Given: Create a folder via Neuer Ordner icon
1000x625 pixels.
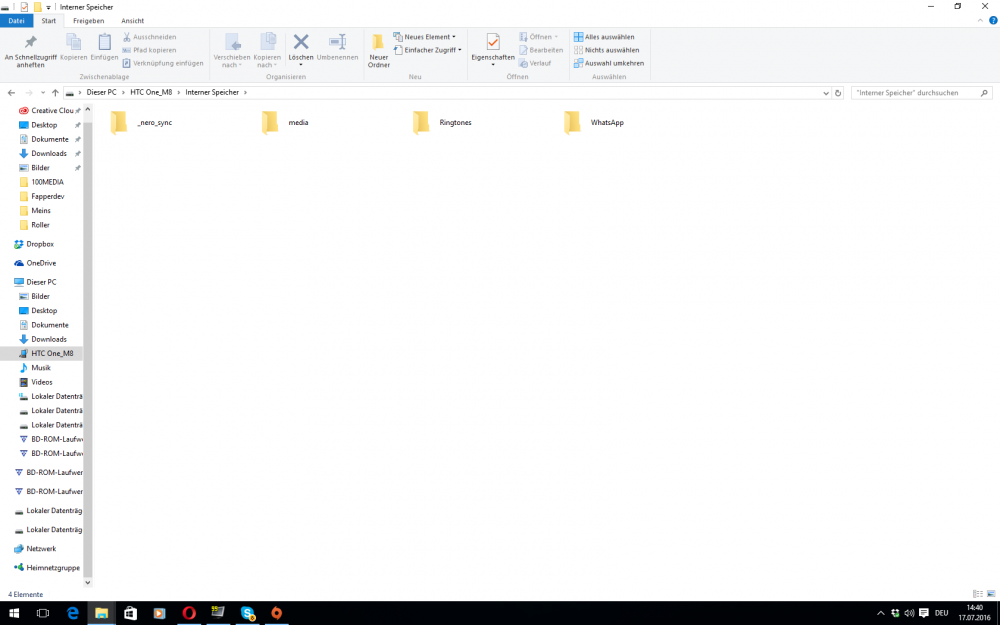Looking at the screenshot, I should coord(378,47).
